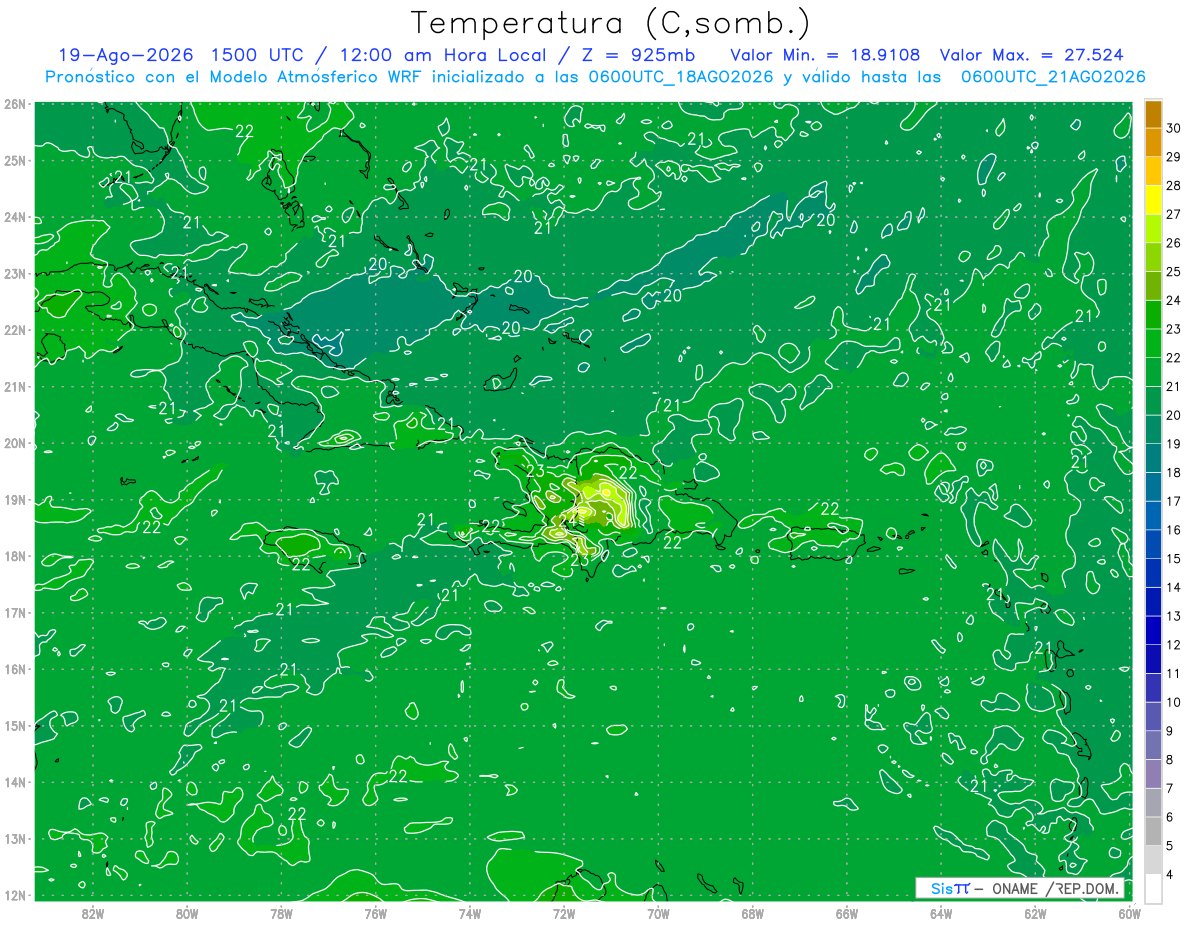The width and height of the screenshot is (1200, 927).
Task: Click the title "Temperatura (C,somb.)"
Action: pyautogui.click(x=610, y=22)
